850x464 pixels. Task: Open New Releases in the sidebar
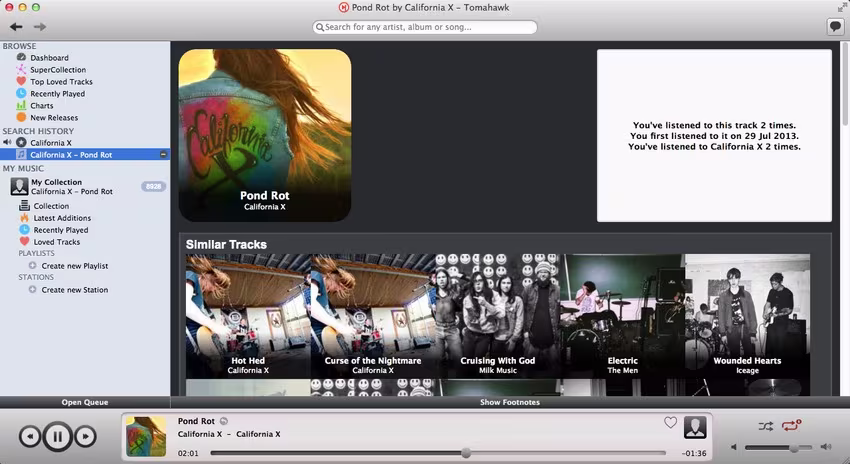pos(54,117)
